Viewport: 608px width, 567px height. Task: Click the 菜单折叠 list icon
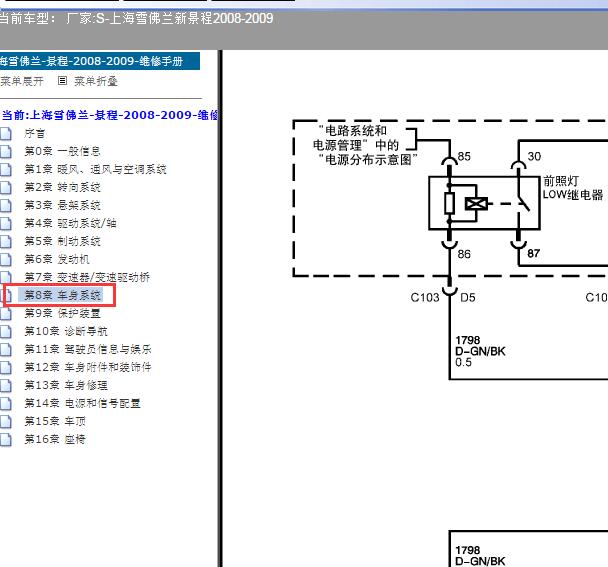click(x=62, y=81)
